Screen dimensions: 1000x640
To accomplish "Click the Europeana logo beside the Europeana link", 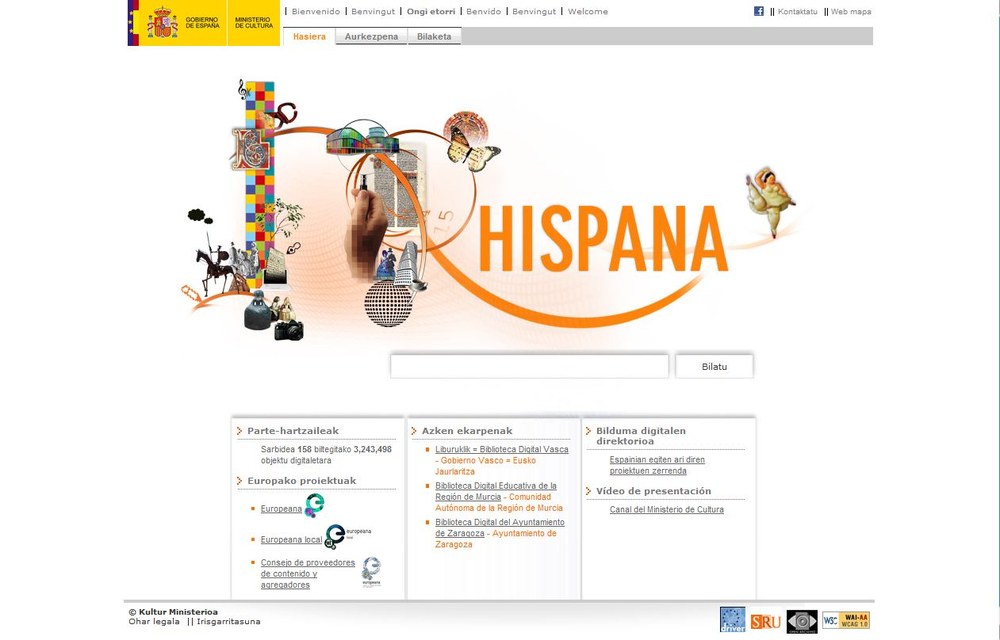I will [315, 506].
